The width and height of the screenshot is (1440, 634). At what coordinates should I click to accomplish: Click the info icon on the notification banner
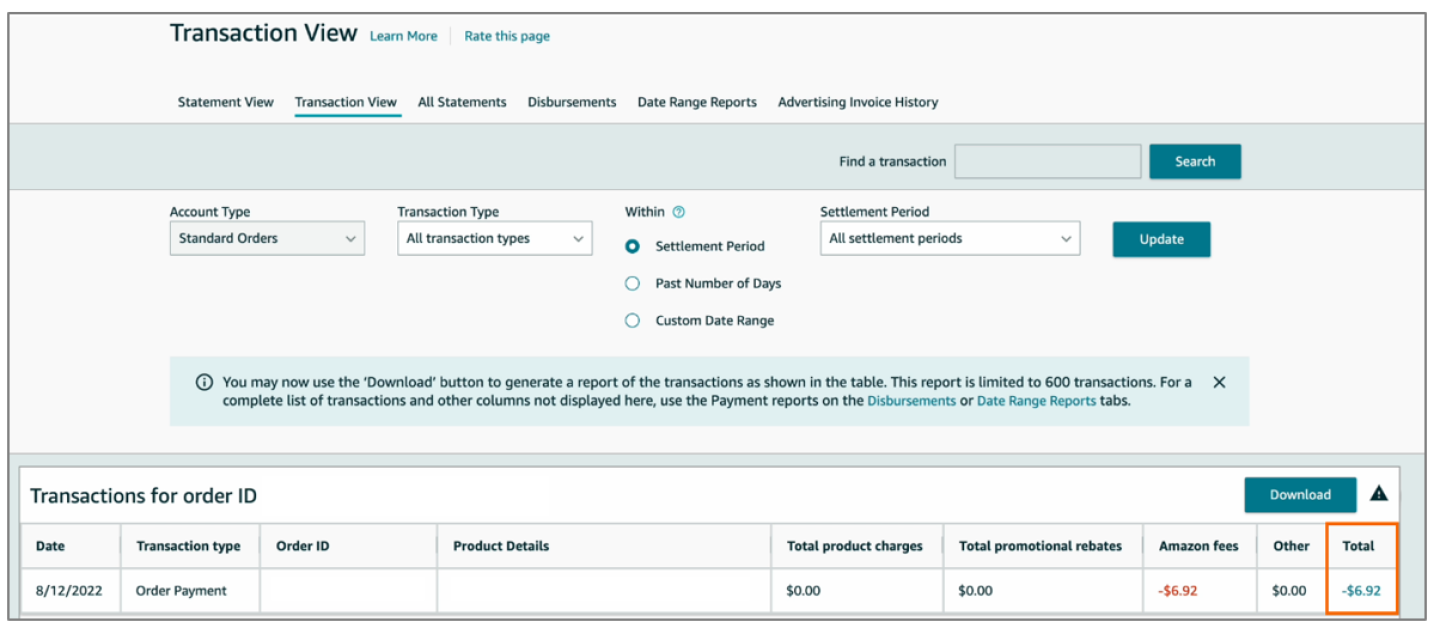pos(205,382)
